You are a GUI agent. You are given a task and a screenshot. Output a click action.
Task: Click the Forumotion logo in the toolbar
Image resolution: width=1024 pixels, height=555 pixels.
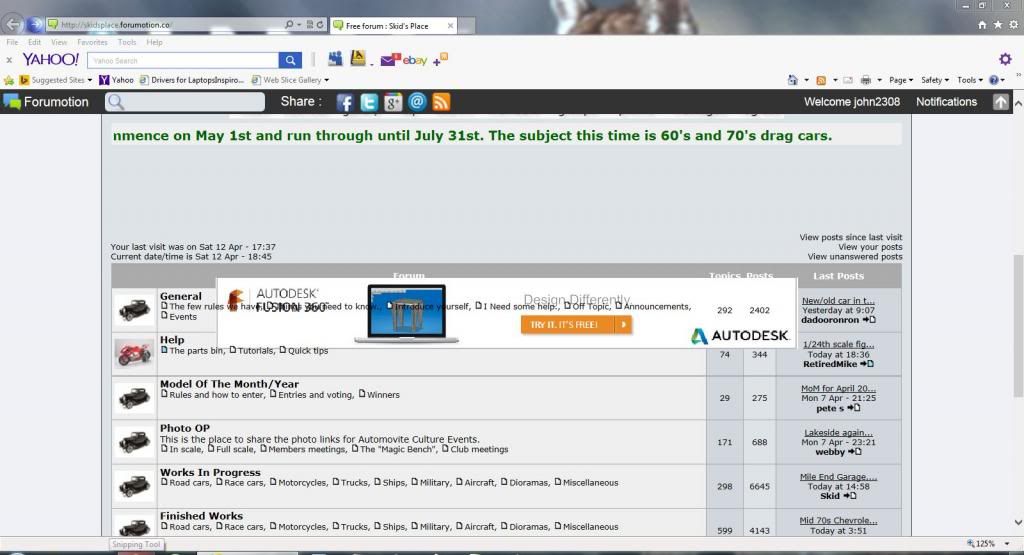point(46,102)
